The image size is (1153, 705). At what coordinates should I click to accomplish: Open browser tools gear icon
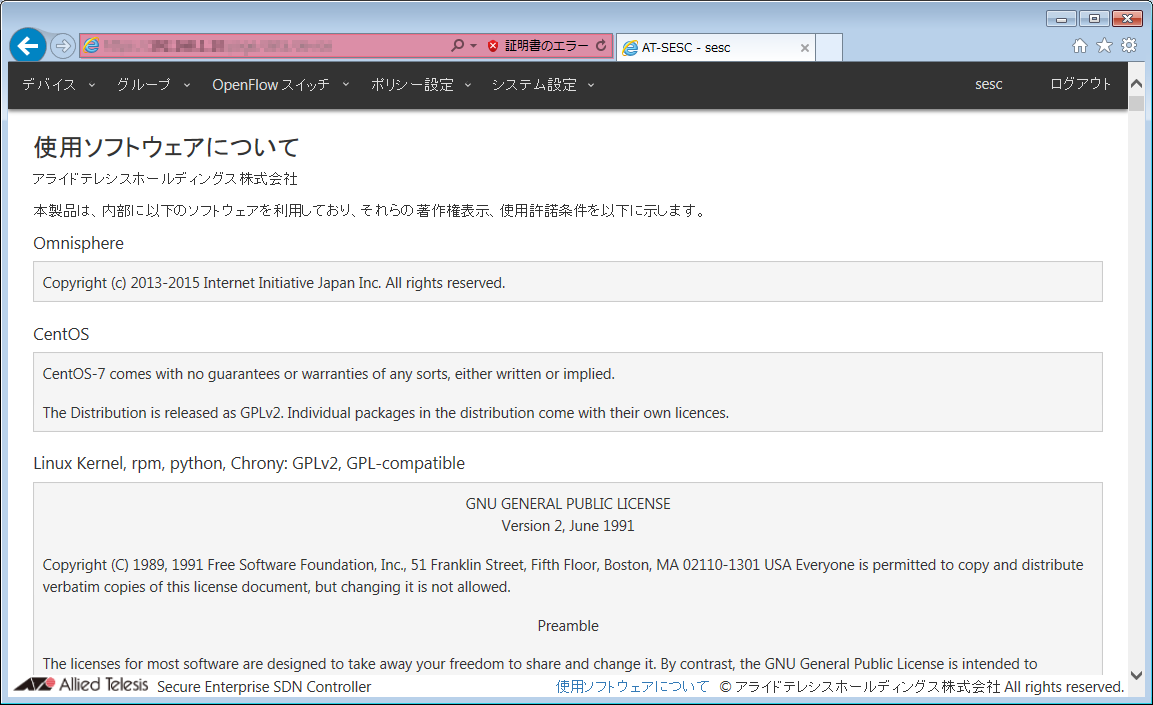[1129, 46]
